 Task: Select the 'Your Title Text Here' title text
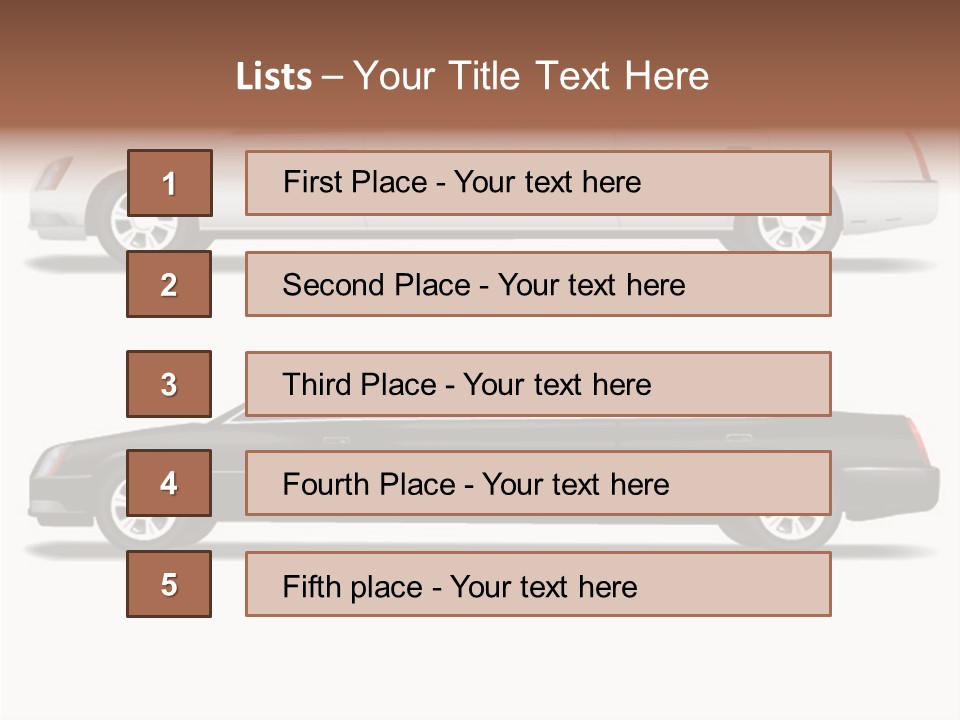(x=531, y=77)
